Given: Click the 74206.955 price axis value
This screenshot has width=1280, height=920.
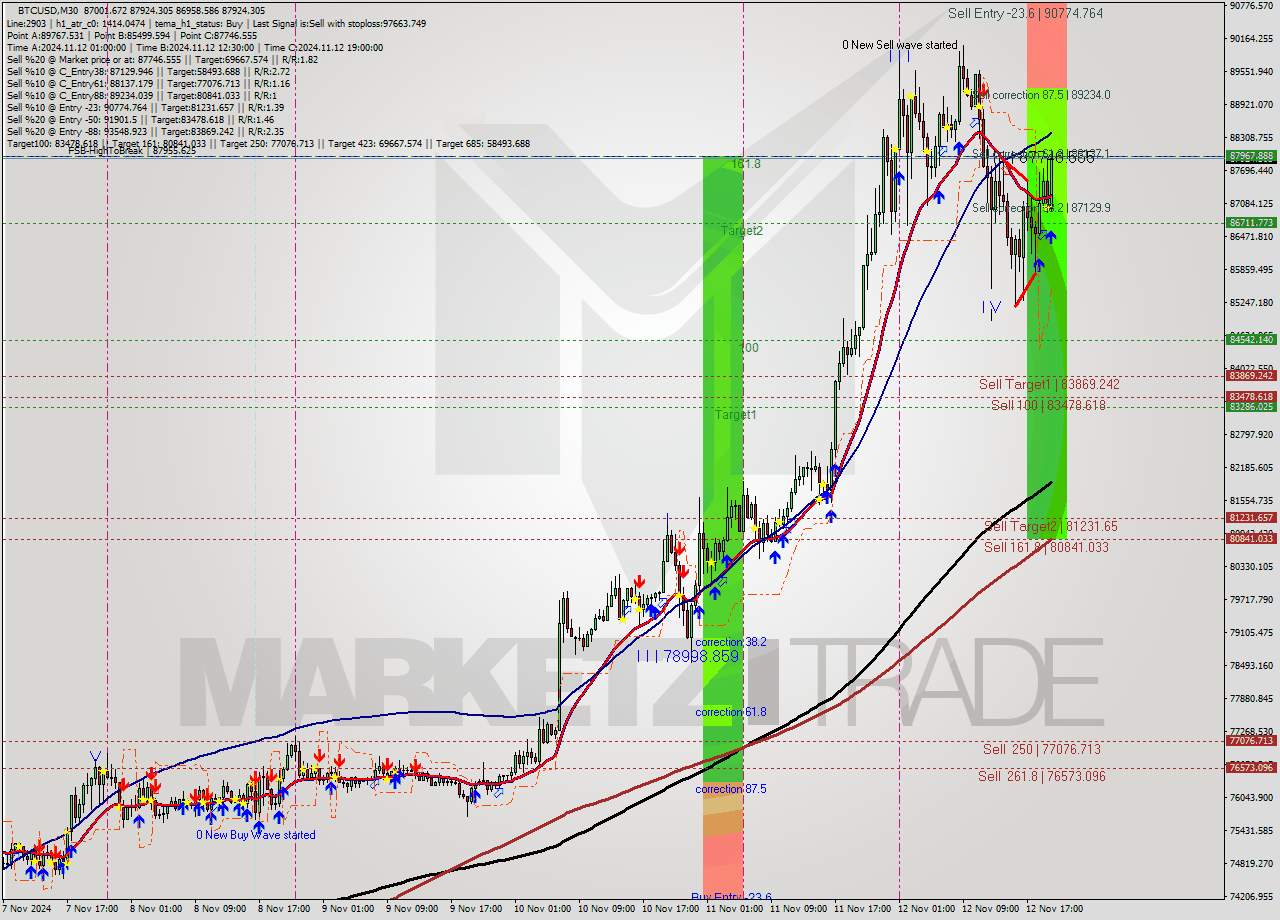Looking at the screenshot, I should tap(1251, 897).
